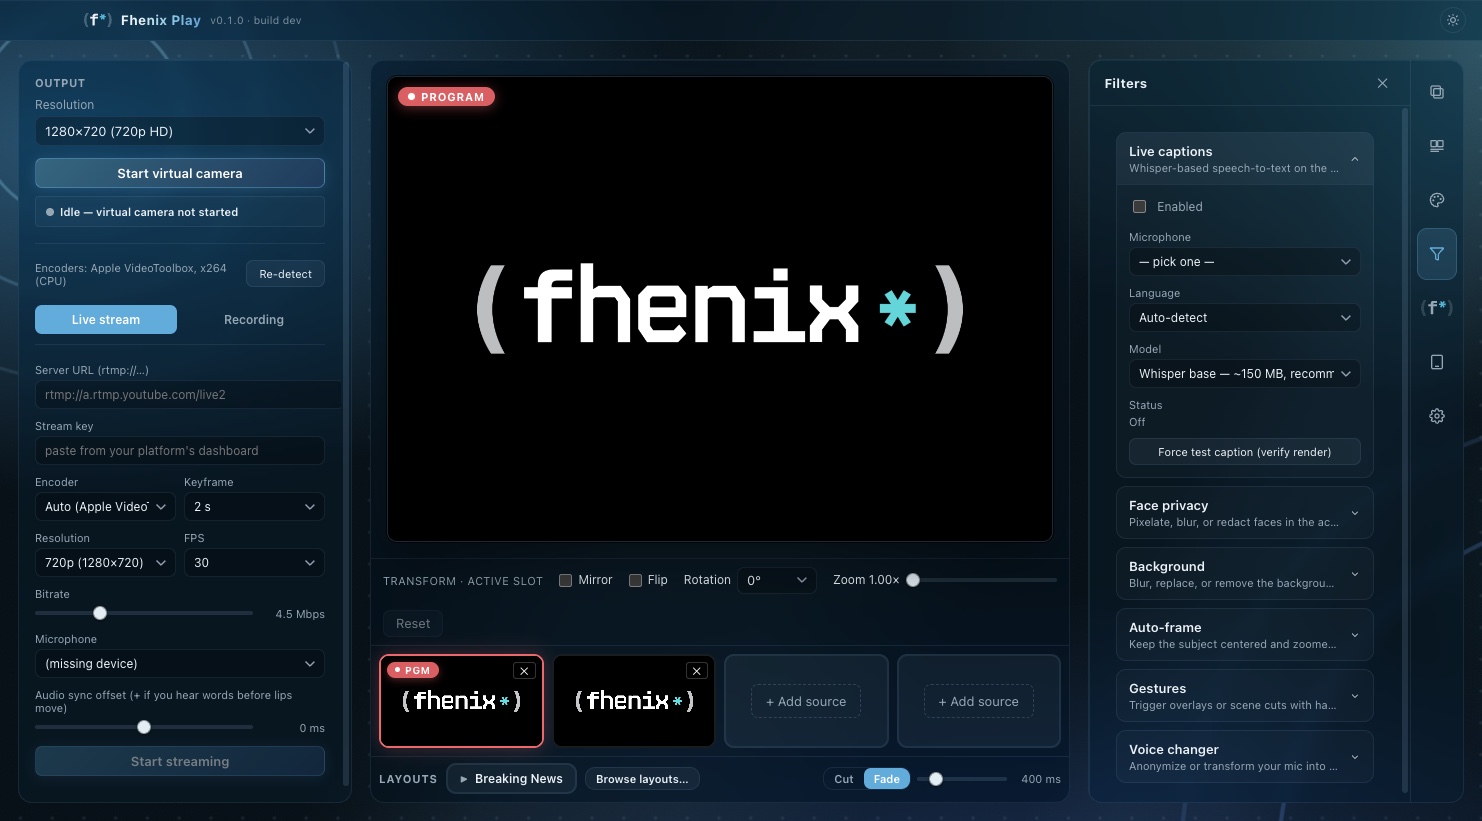Open the settings gear icon in sidebar

click(1437, 416)
